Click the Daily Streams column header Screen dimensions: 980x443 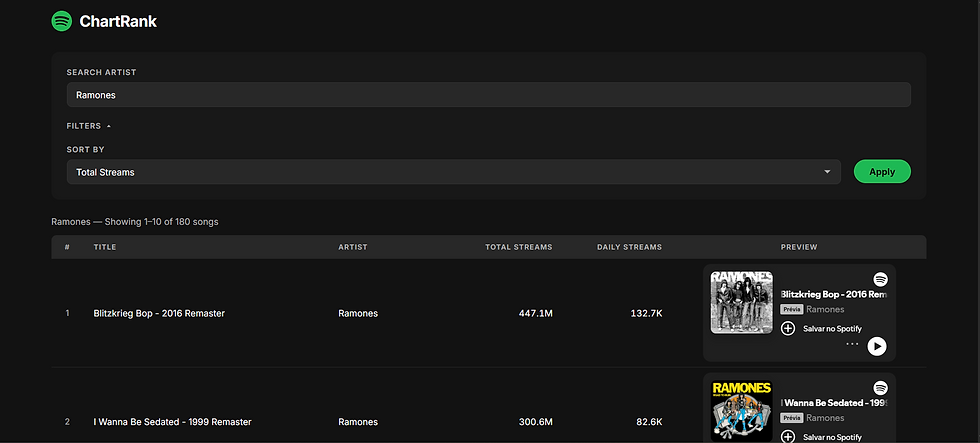coord(629,247)
